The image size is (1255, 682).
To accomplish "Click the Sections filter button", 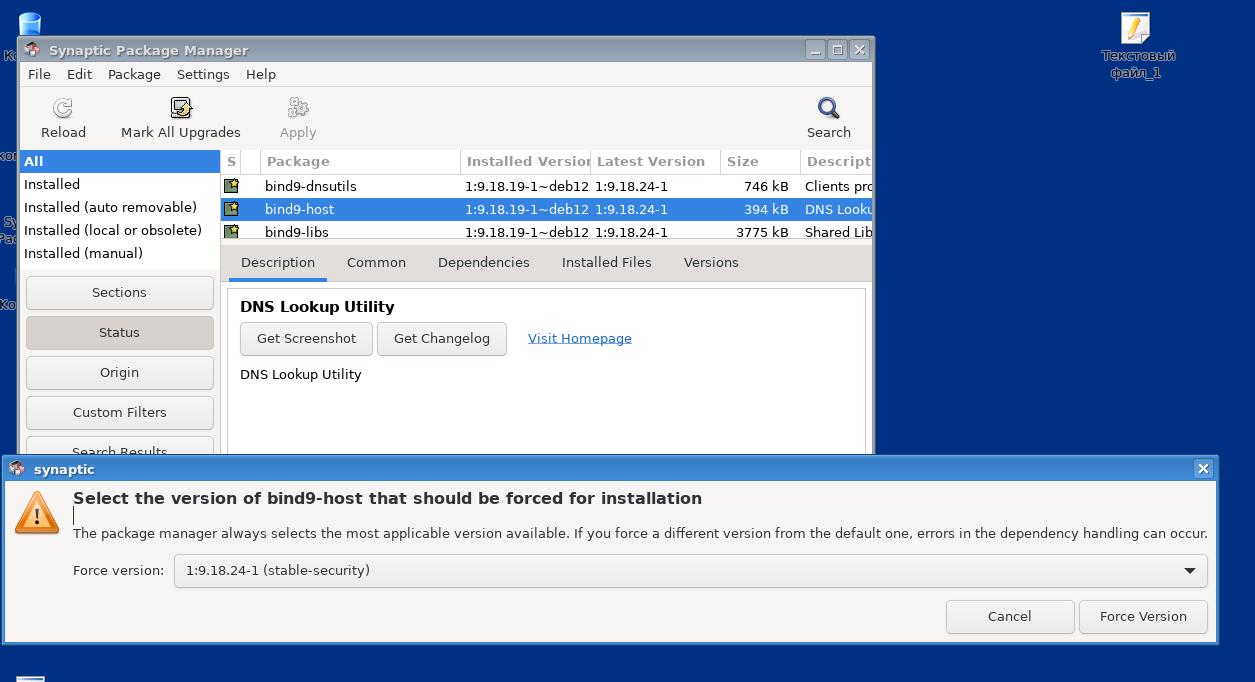I will tap(119, 292).
